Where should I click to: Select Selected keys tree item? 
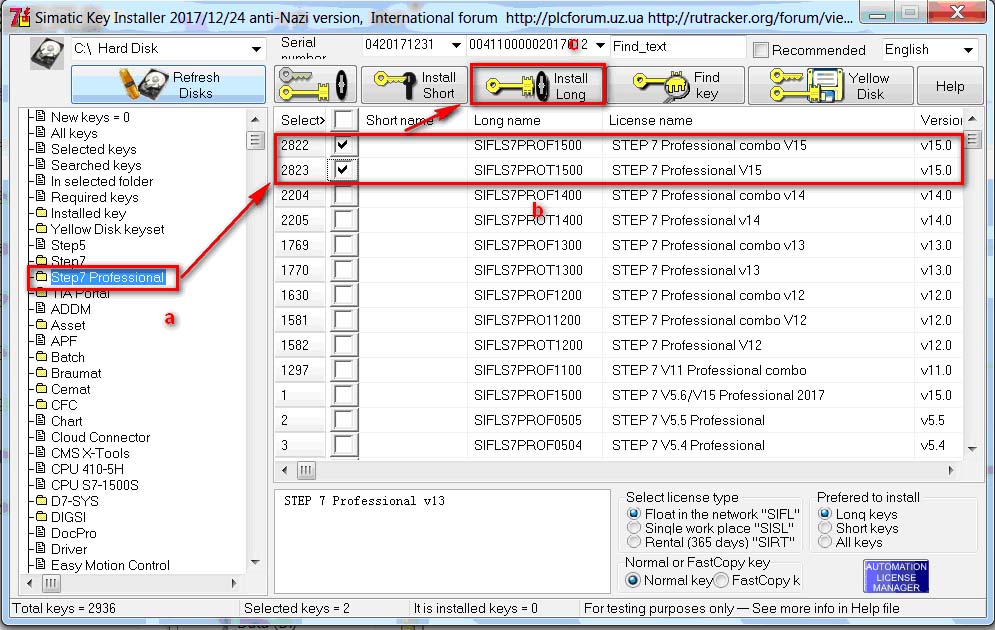94,149
